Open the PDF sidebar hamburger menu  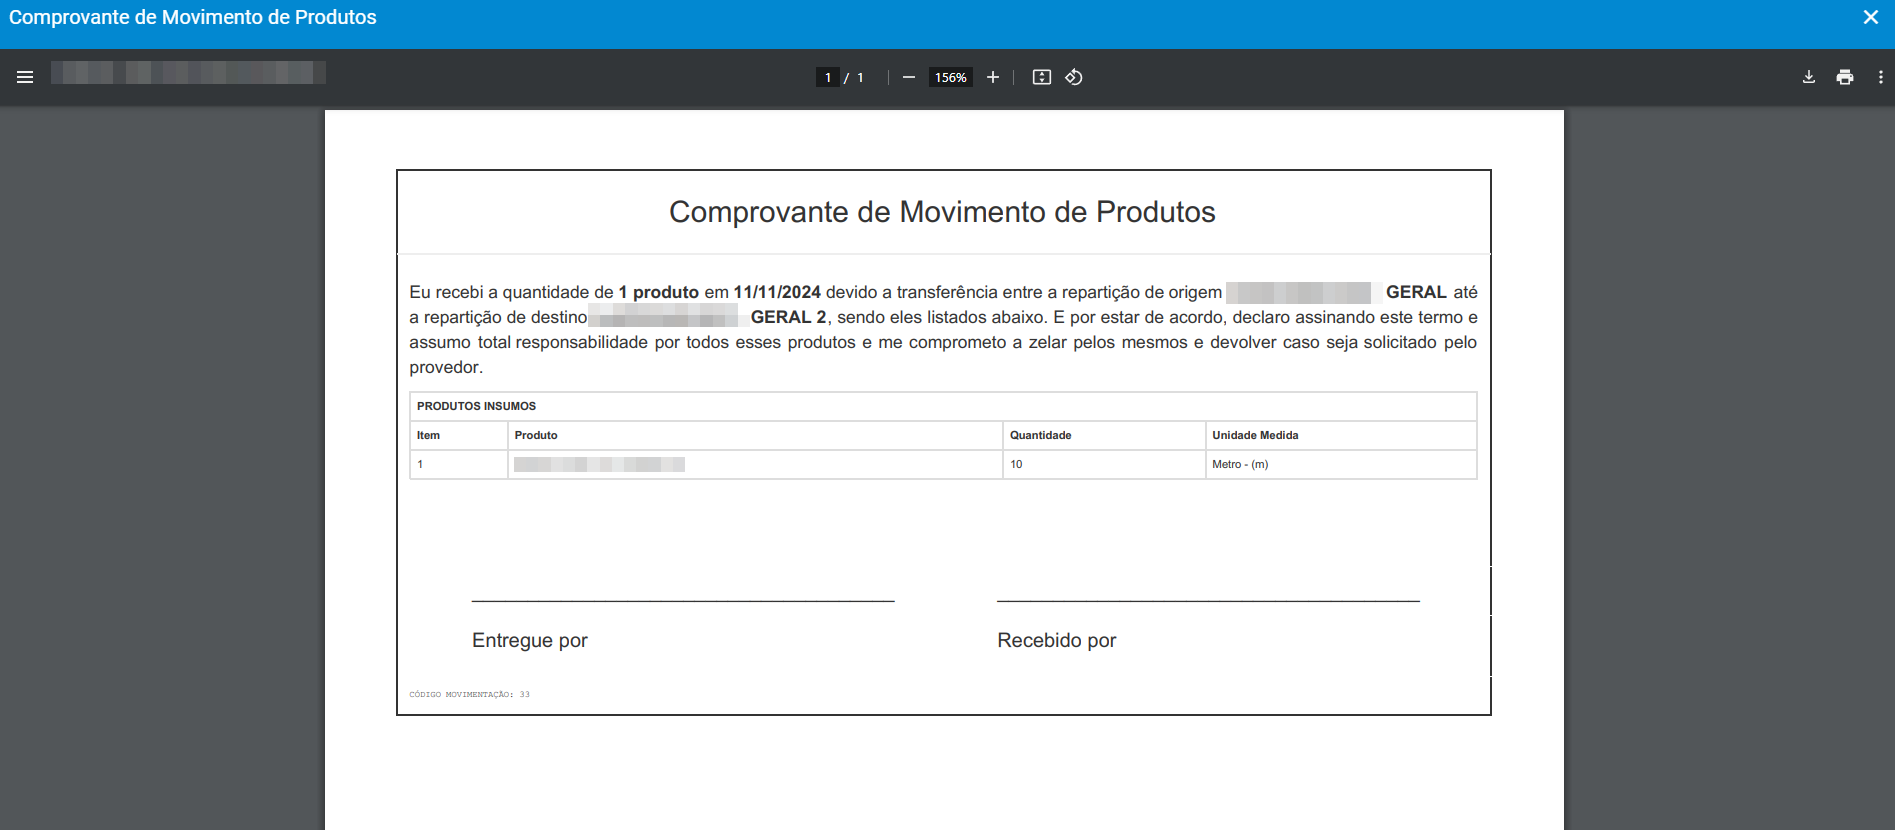25,77
